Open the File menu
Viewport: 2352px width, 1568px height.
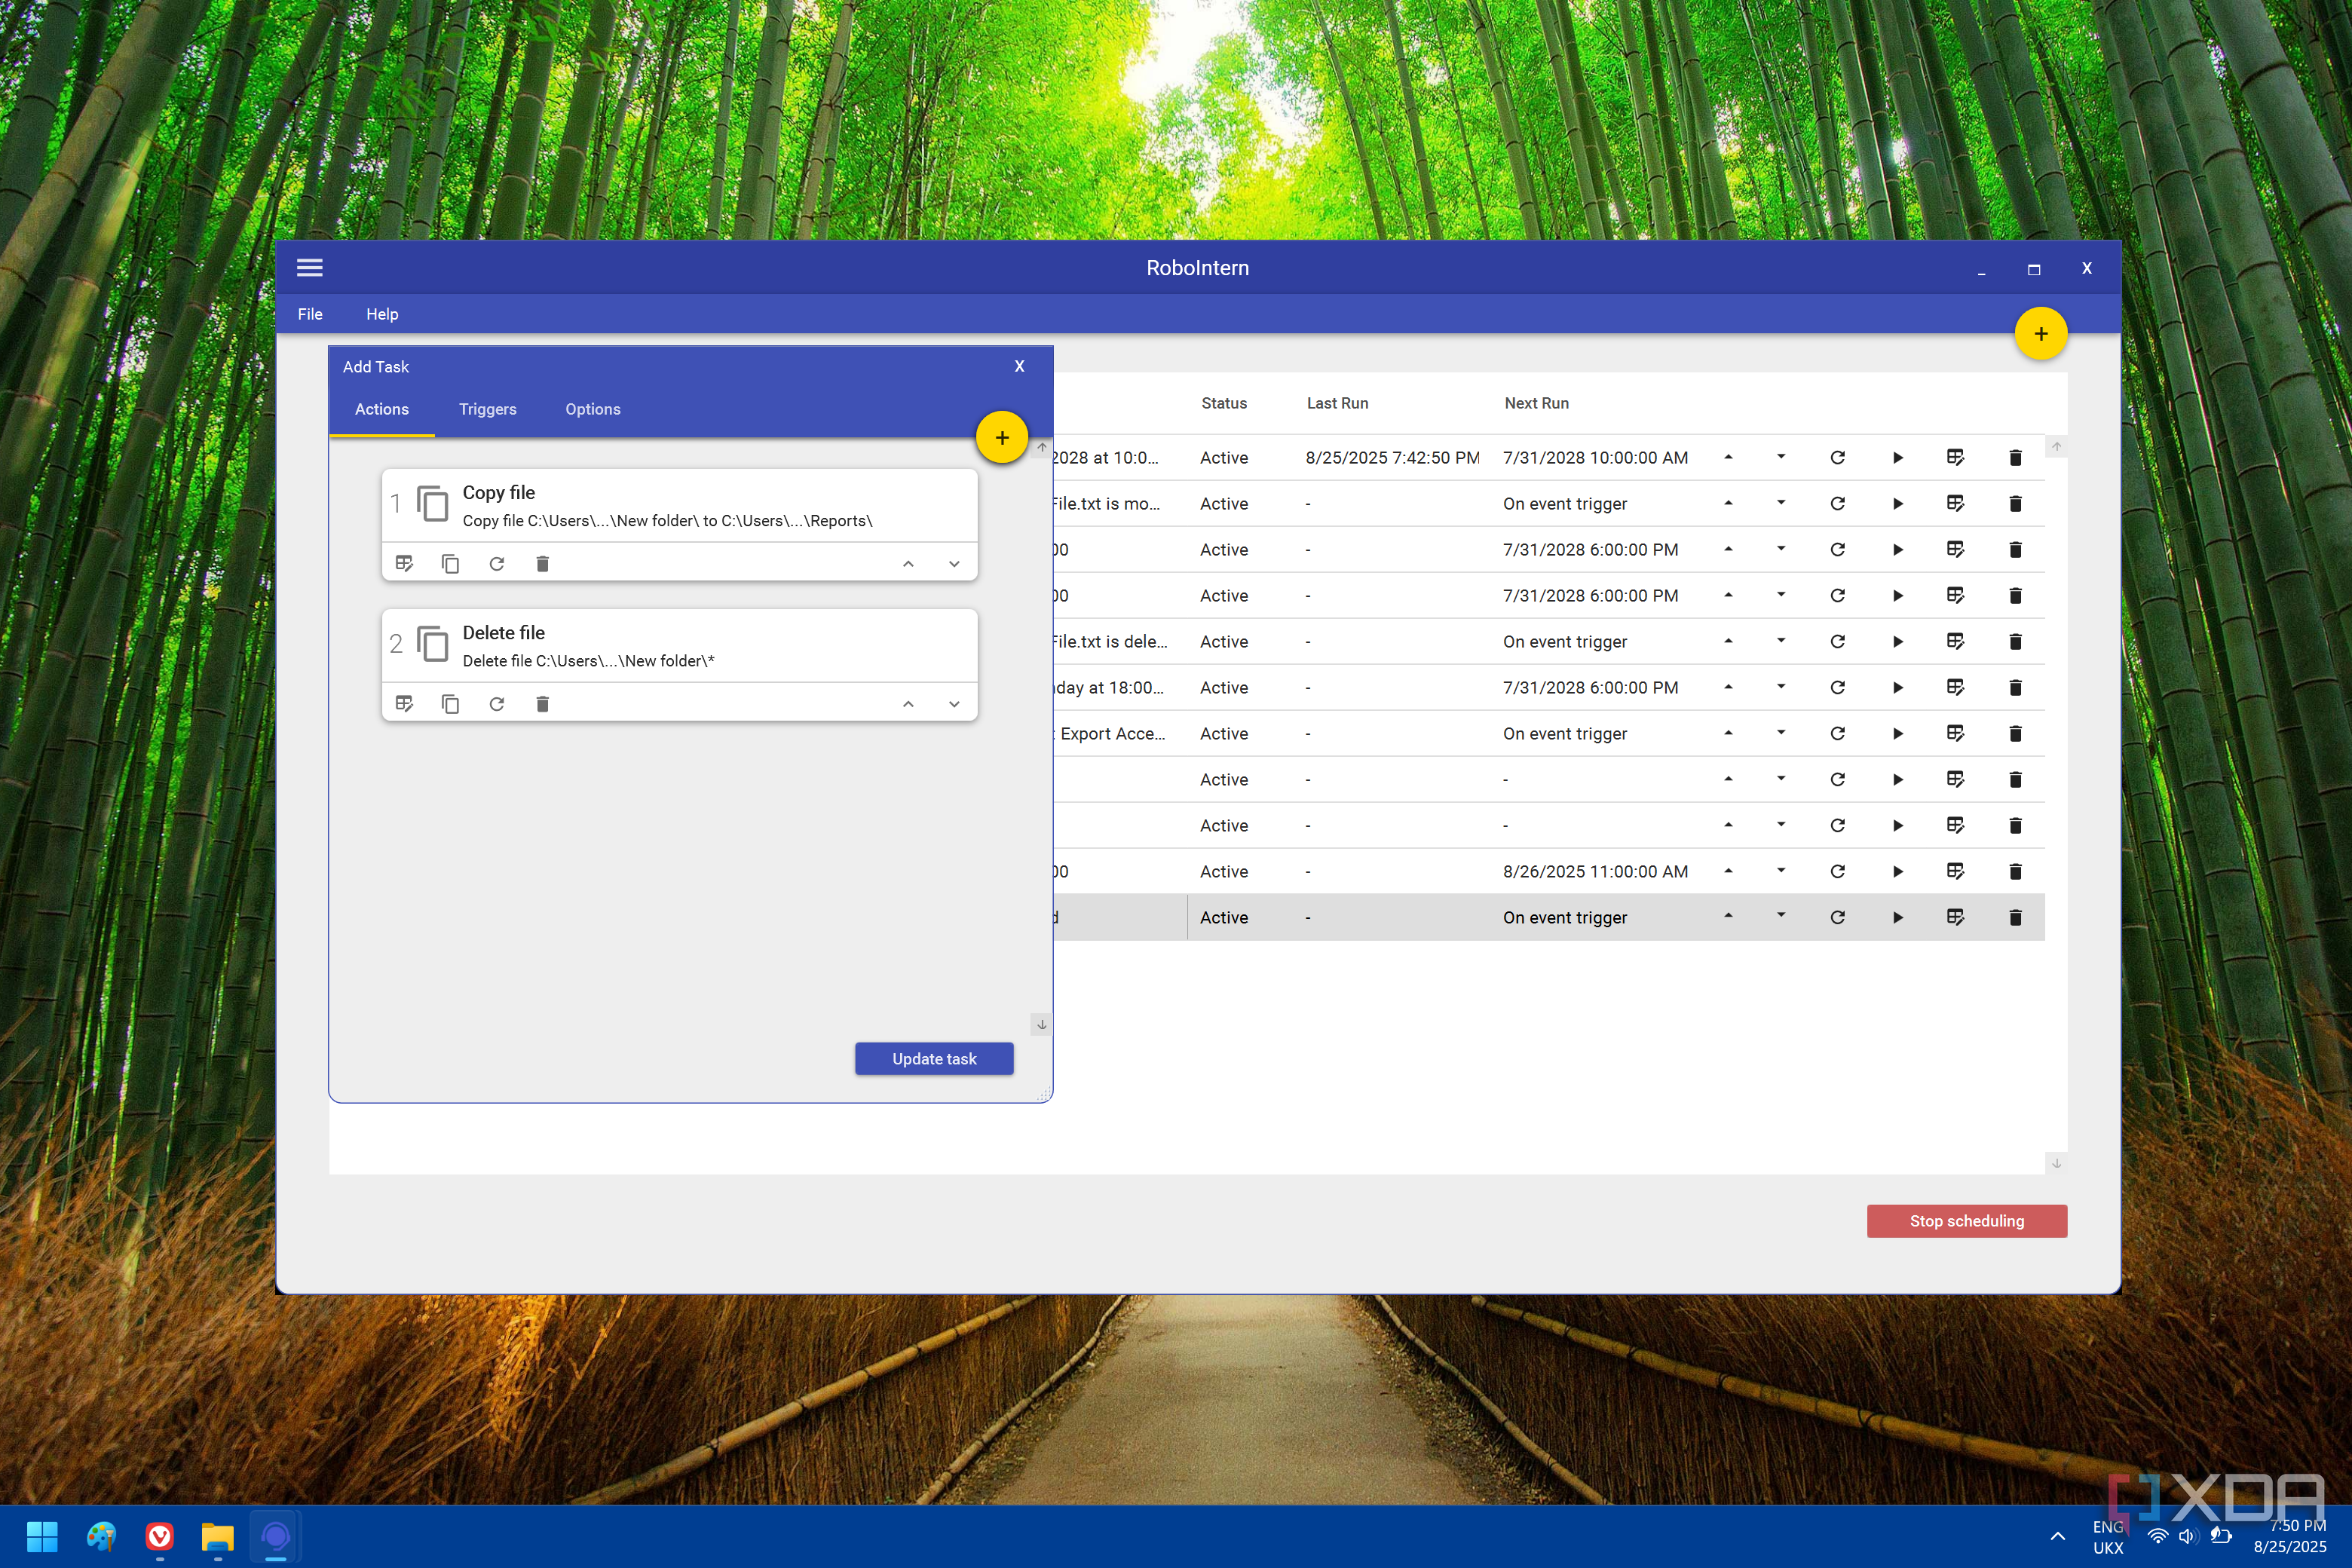[310, 314]
